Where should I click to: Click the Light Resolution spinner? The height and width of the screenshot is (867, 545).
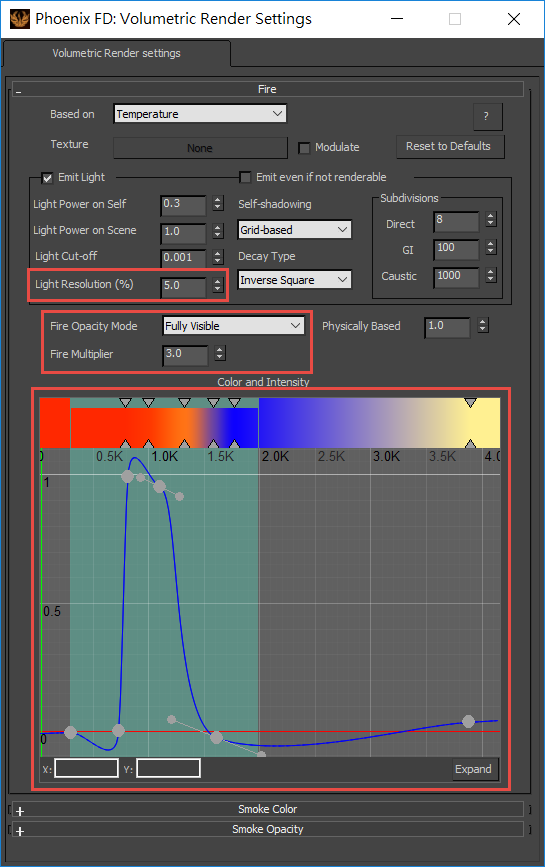pyautogui.click(x=218, y=285)
